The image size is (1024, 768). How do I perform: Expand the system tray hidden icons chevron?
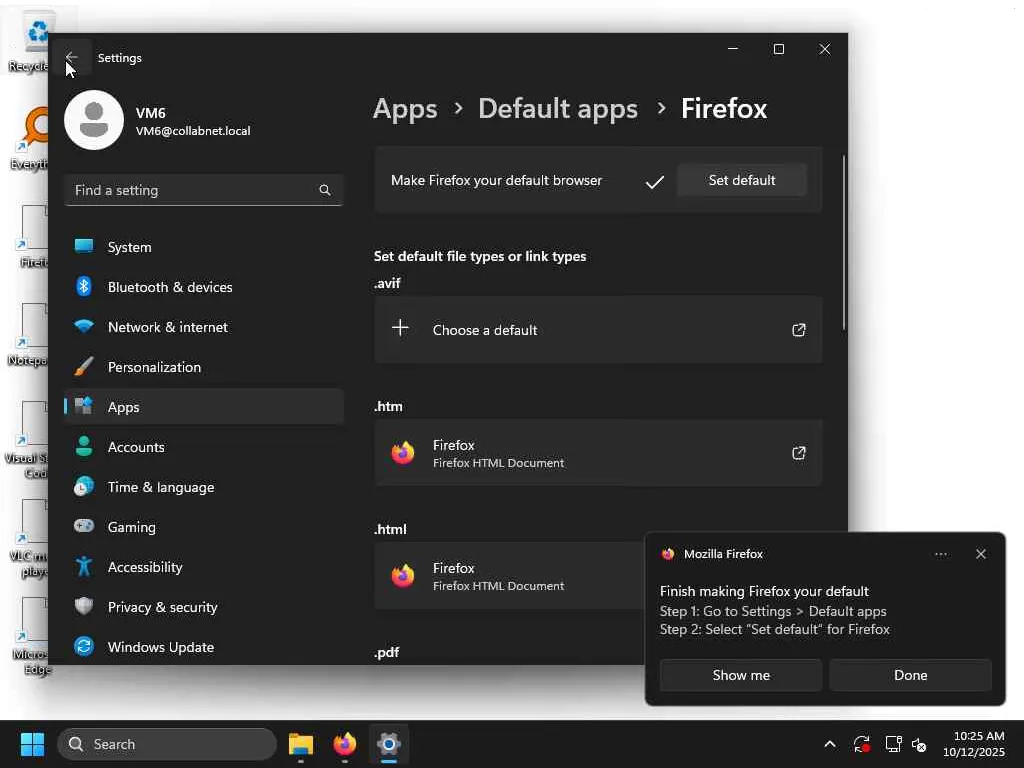pyautogui.click(x=829, y=744)
